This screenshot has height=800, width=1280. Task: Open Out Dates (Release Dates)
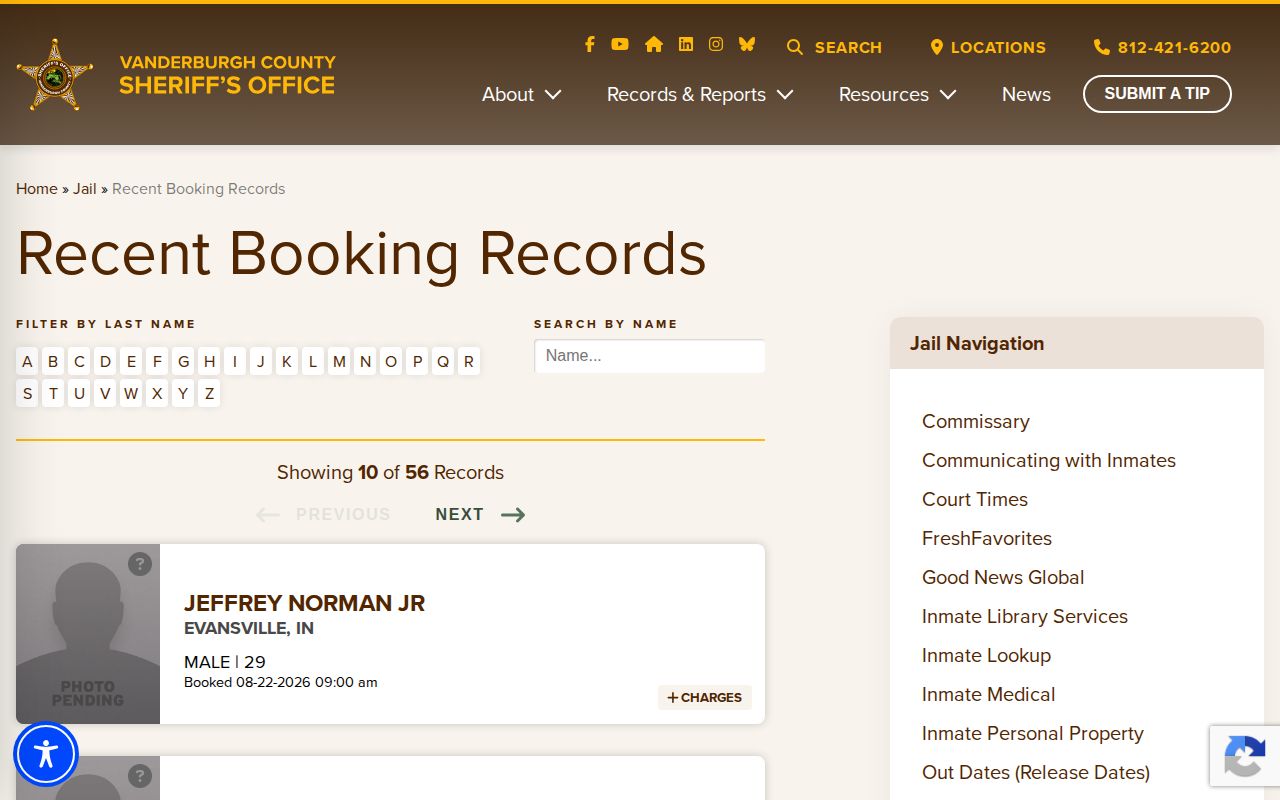pos(1036,773)
